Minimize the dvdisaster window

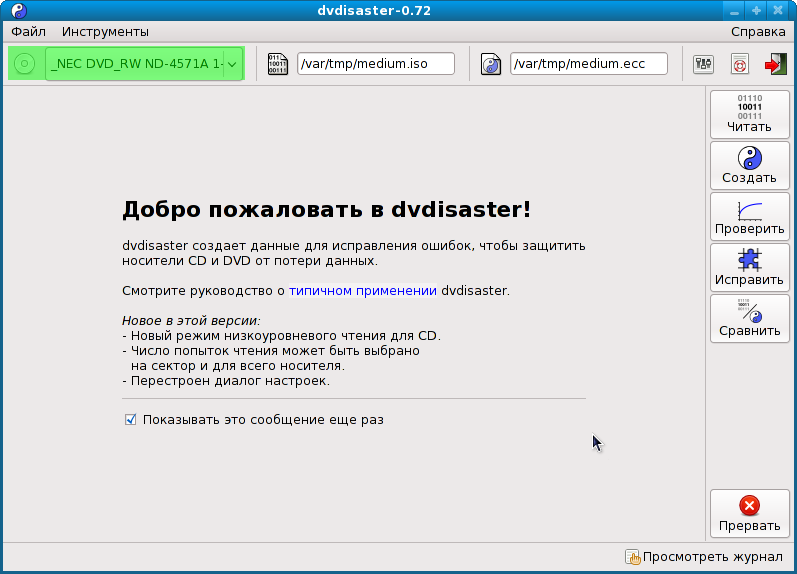click(734, 11)
